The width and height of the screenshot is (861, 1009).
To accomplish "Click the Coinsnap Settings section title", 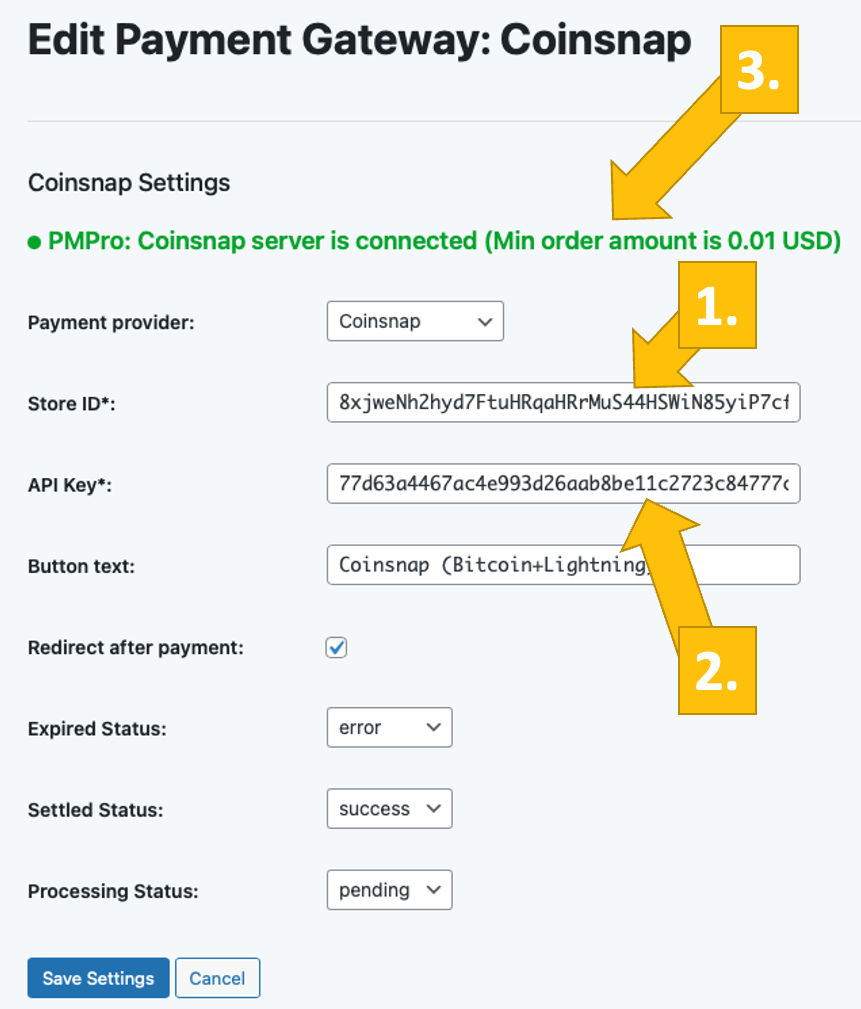I will (129, 183).
